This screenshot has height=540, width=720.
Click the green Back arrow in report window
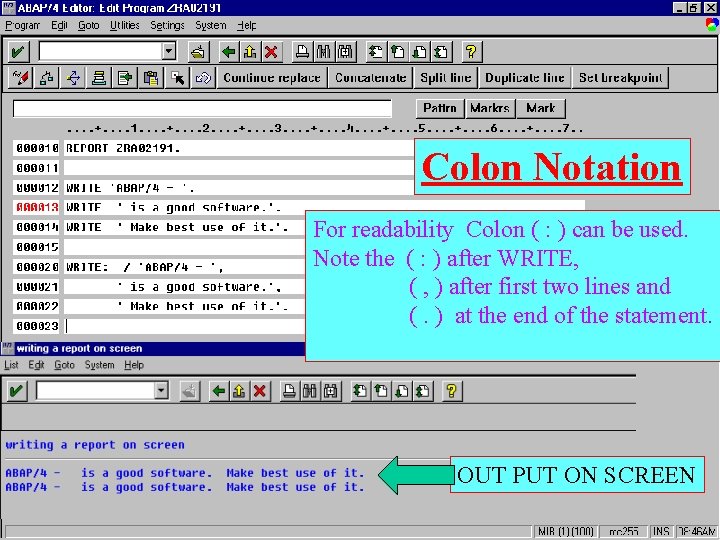pyautogui.click(x=219, y=391)
